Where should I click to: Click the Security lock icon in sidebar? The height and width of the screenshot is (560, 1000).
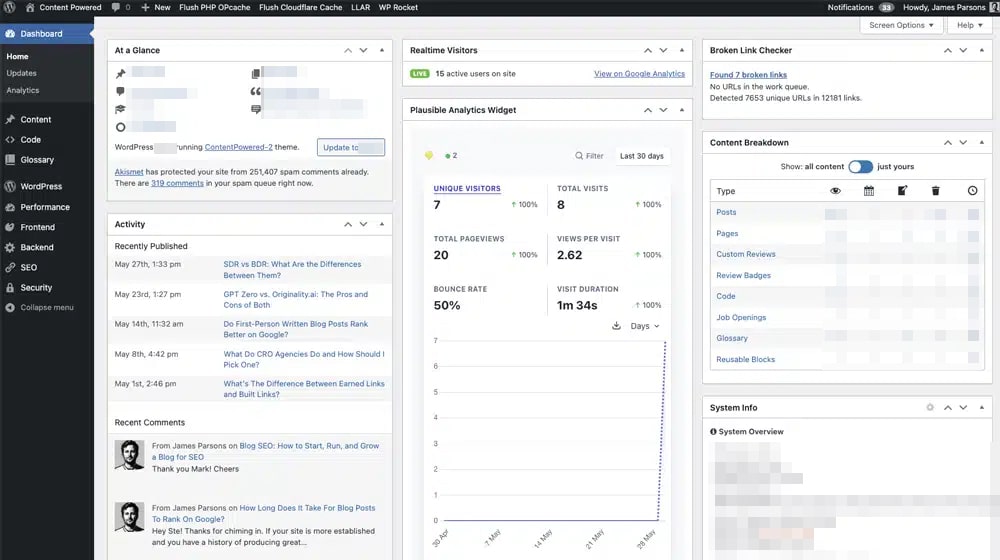click(10, 288)
